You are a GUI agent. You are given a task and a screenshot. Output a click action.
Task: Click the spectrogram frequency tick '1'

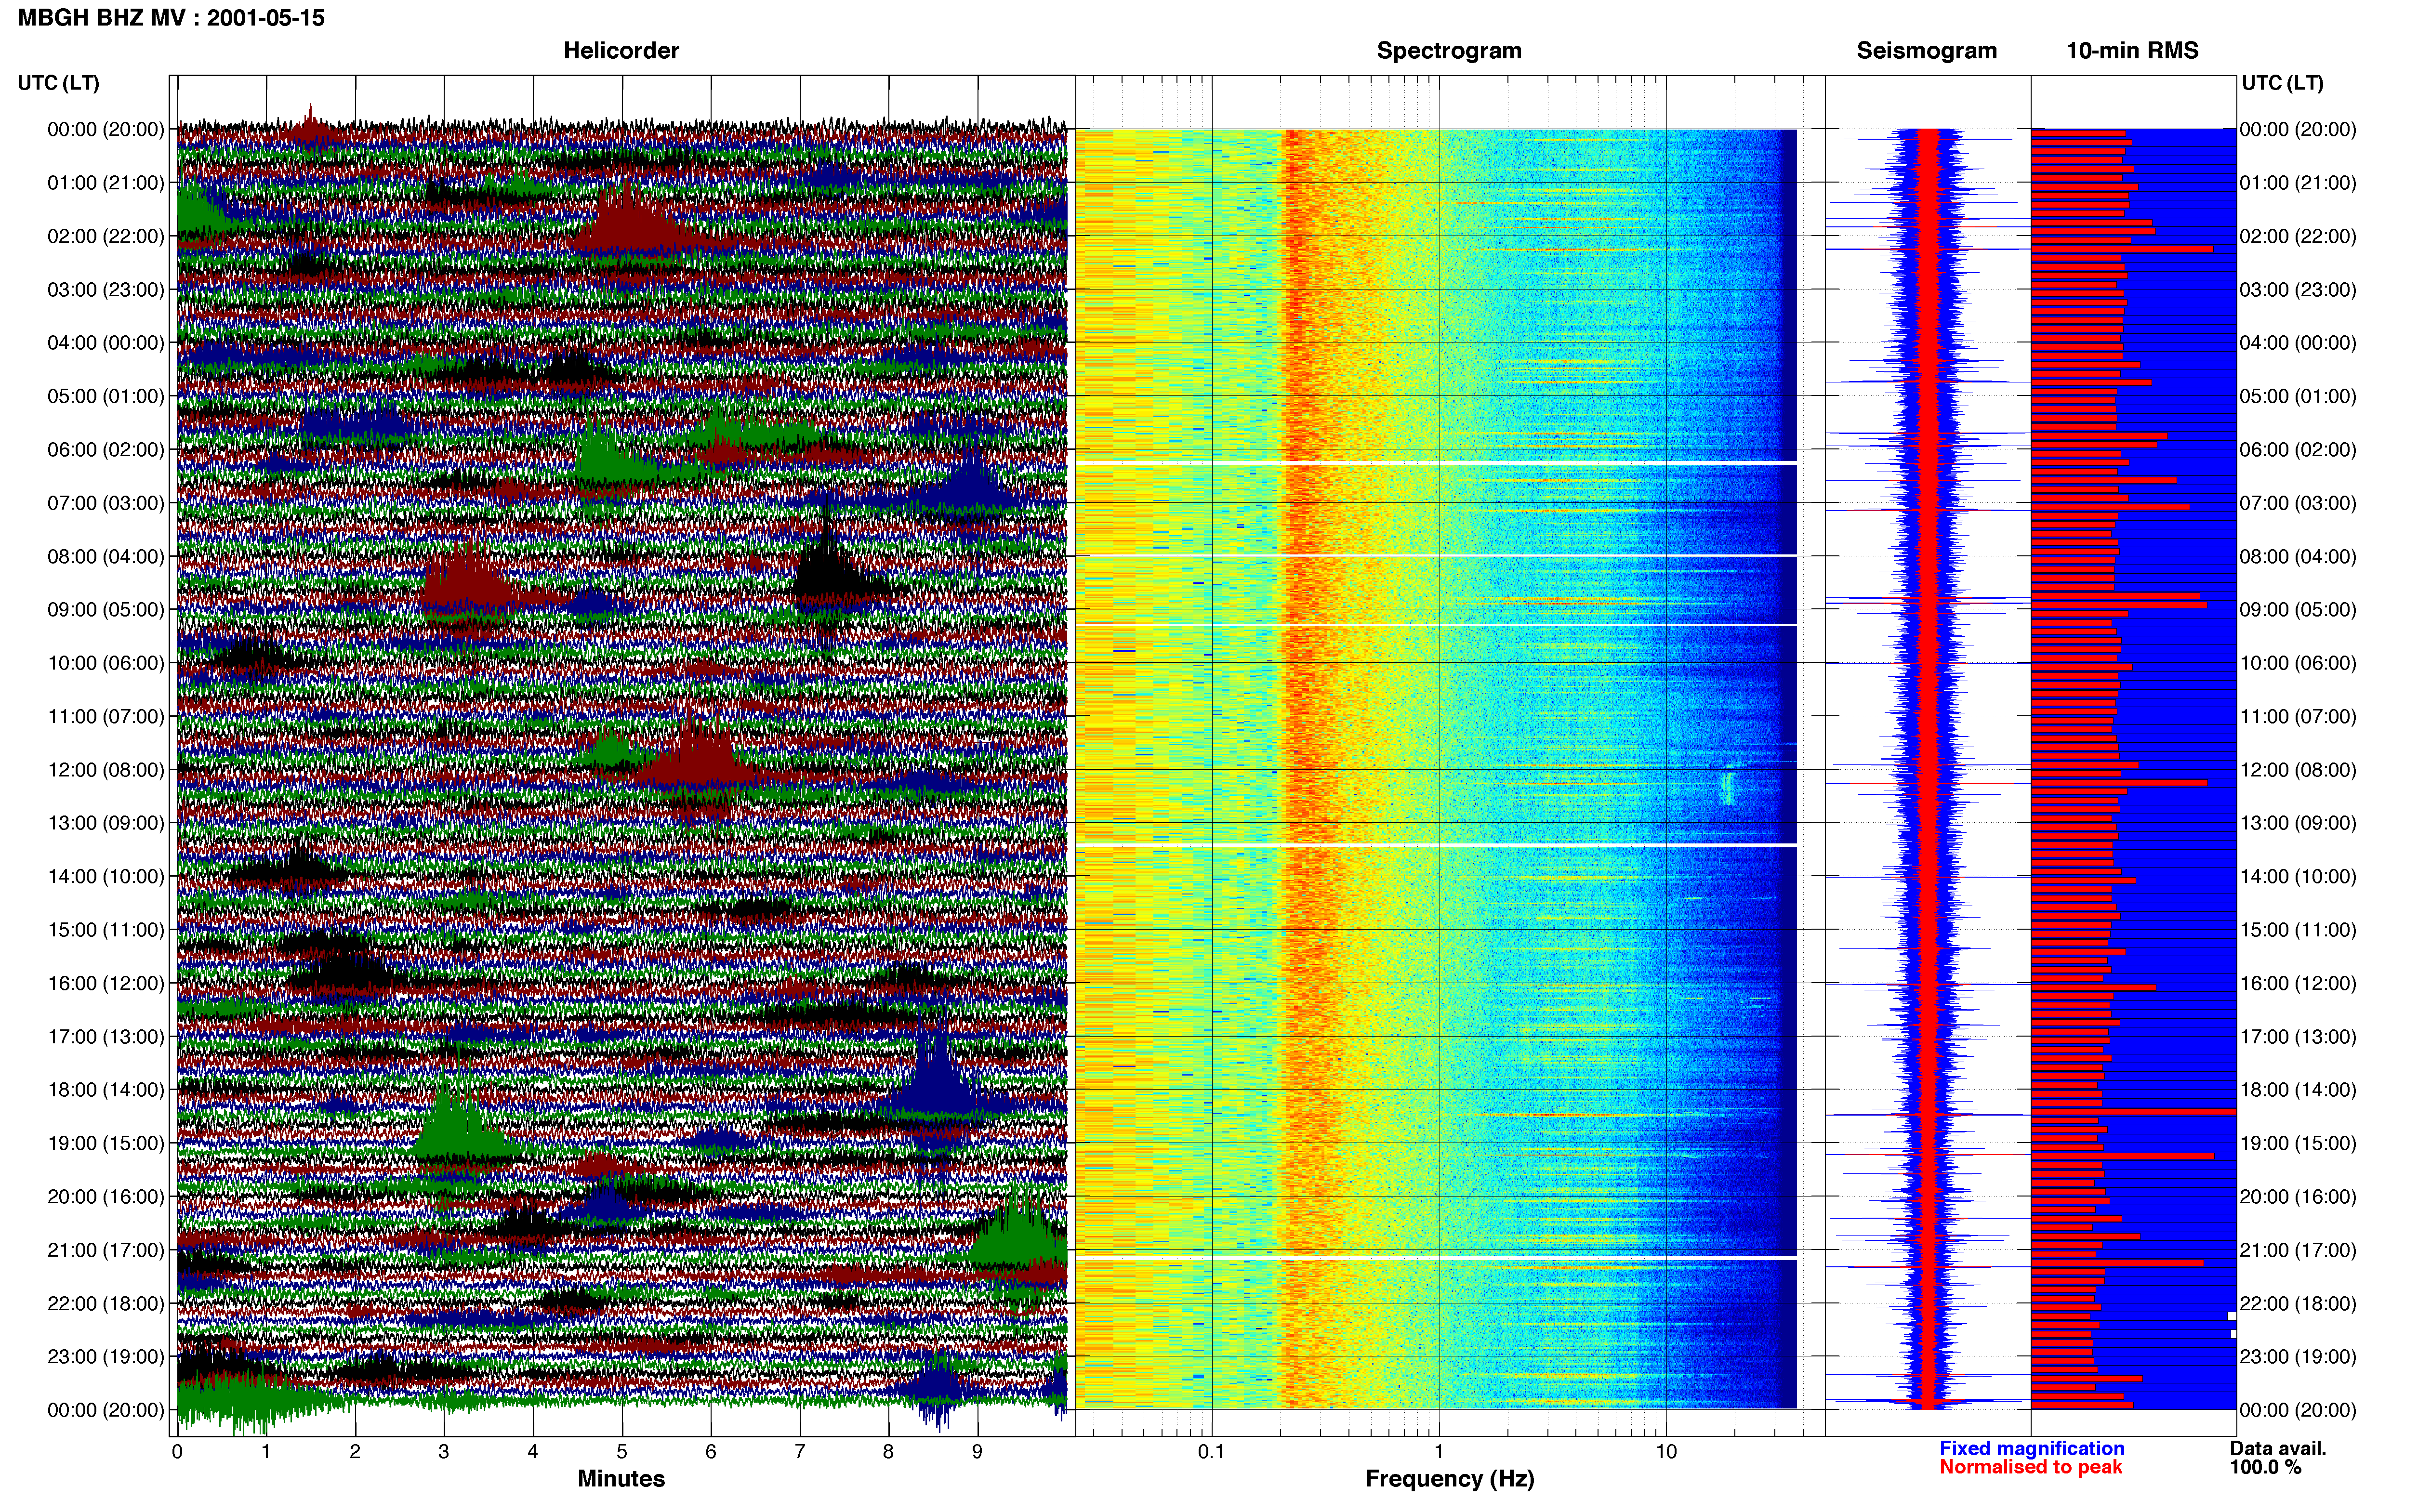tap(1439, 1452)
